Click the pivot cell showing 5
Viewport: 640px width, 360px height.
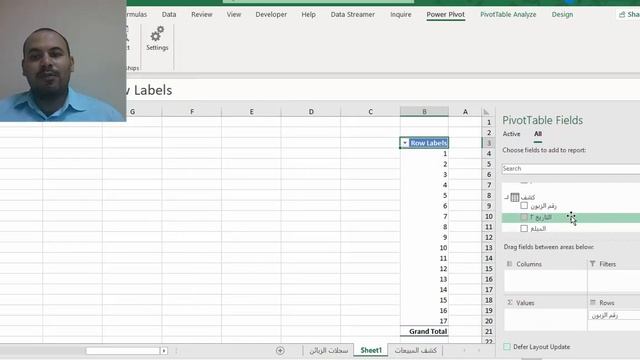pos(424,196)
